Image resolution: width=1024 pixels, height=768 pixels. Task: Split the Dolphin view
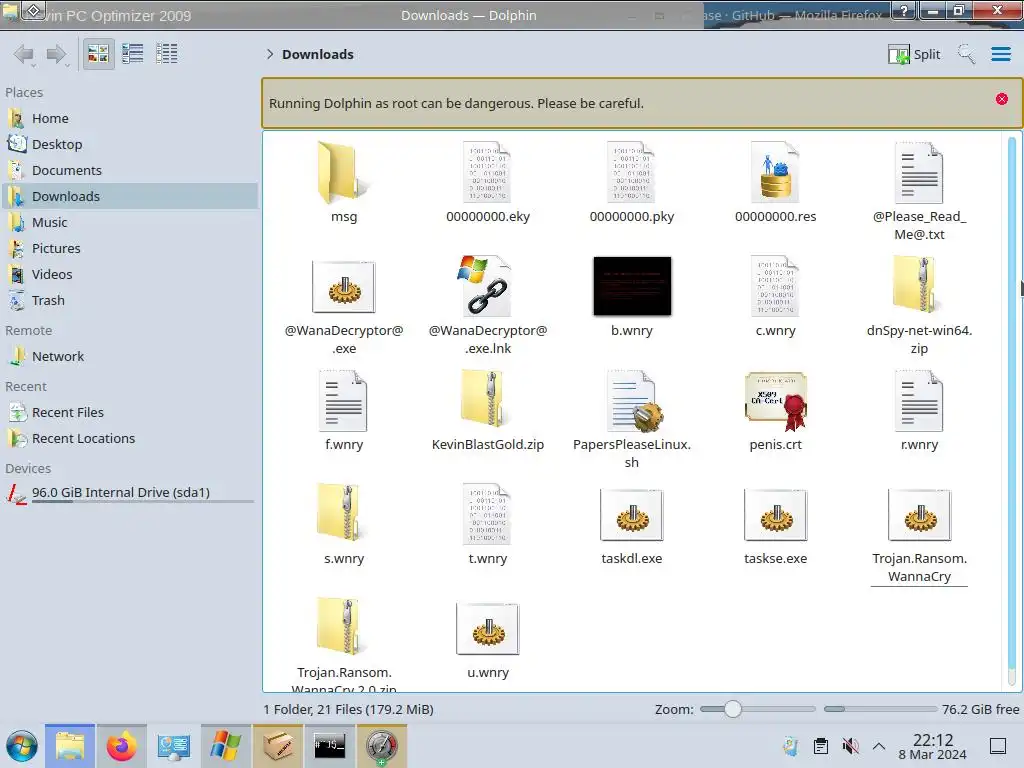[x=914, y=54]
